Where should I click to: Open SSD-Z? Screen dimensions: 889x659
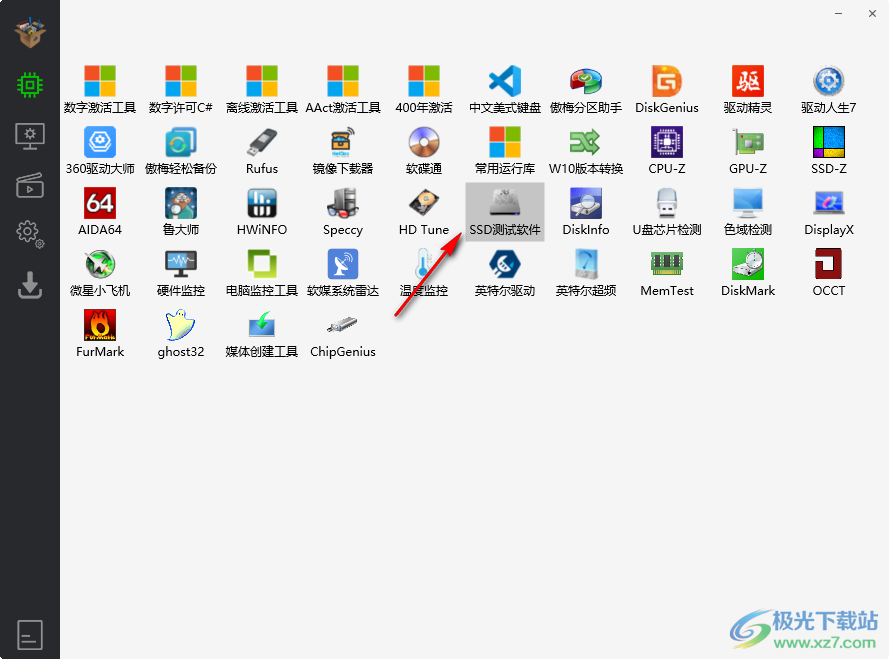pyautogui.click(x=829, y=151)
